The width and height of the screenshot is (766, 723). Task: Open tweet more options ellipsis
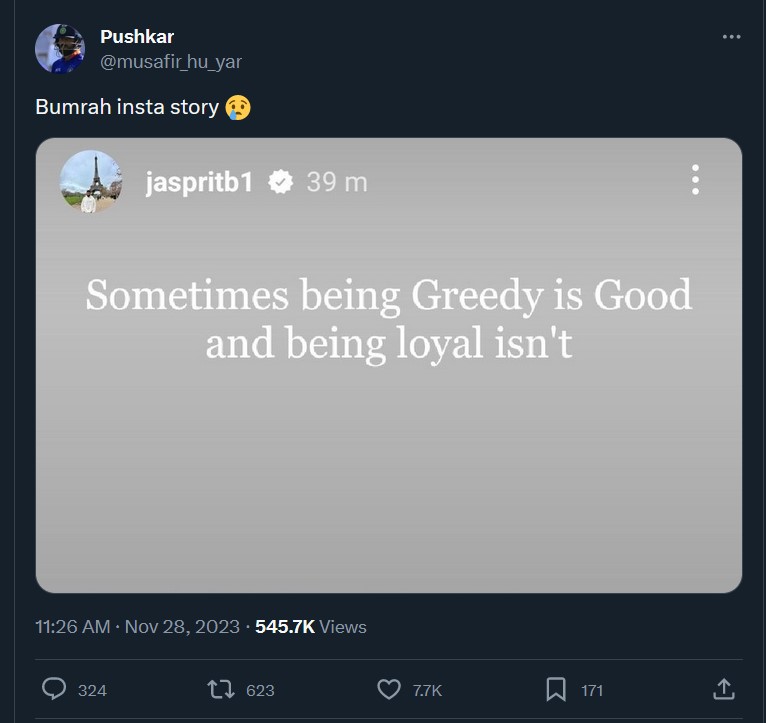tap(731, 37)
